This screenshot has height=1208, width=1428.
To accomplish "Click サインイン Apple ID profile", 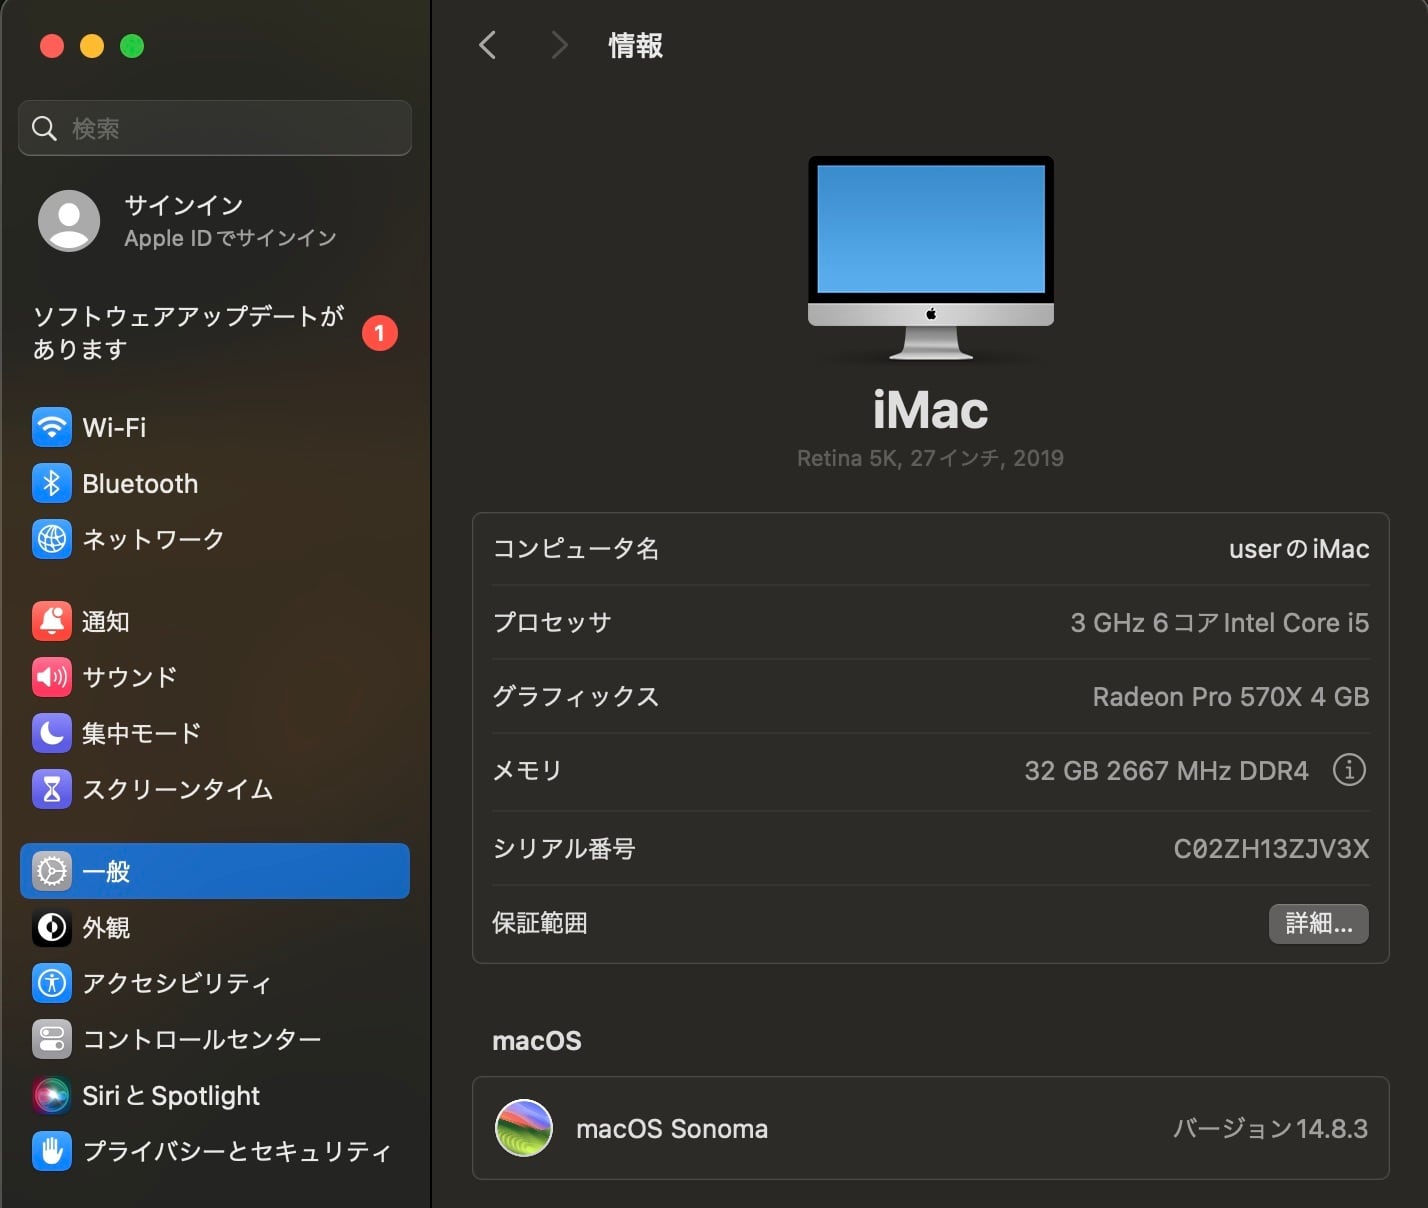I will point(186,221).
